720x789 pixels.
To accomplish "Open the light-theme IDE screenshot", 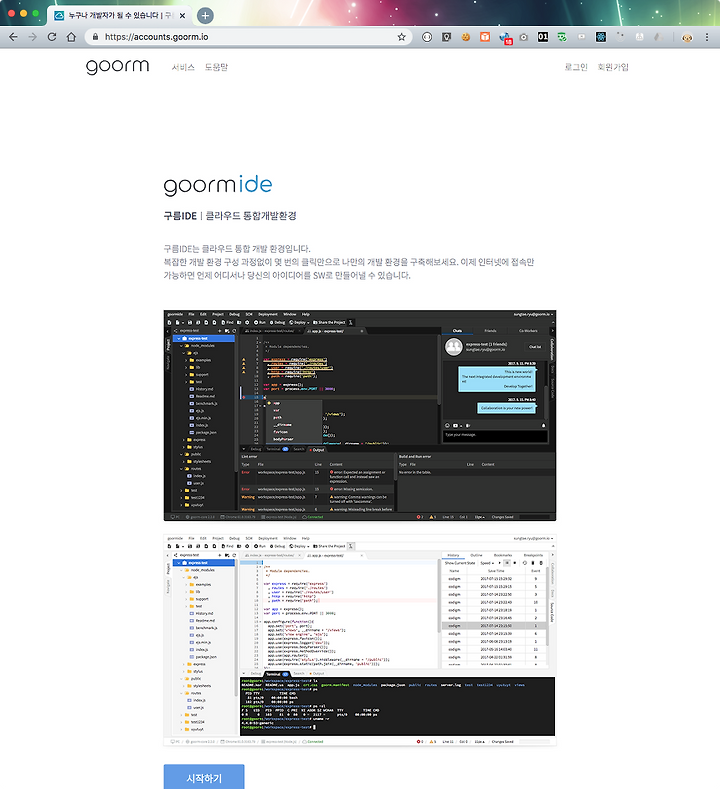I will (360, 640).
